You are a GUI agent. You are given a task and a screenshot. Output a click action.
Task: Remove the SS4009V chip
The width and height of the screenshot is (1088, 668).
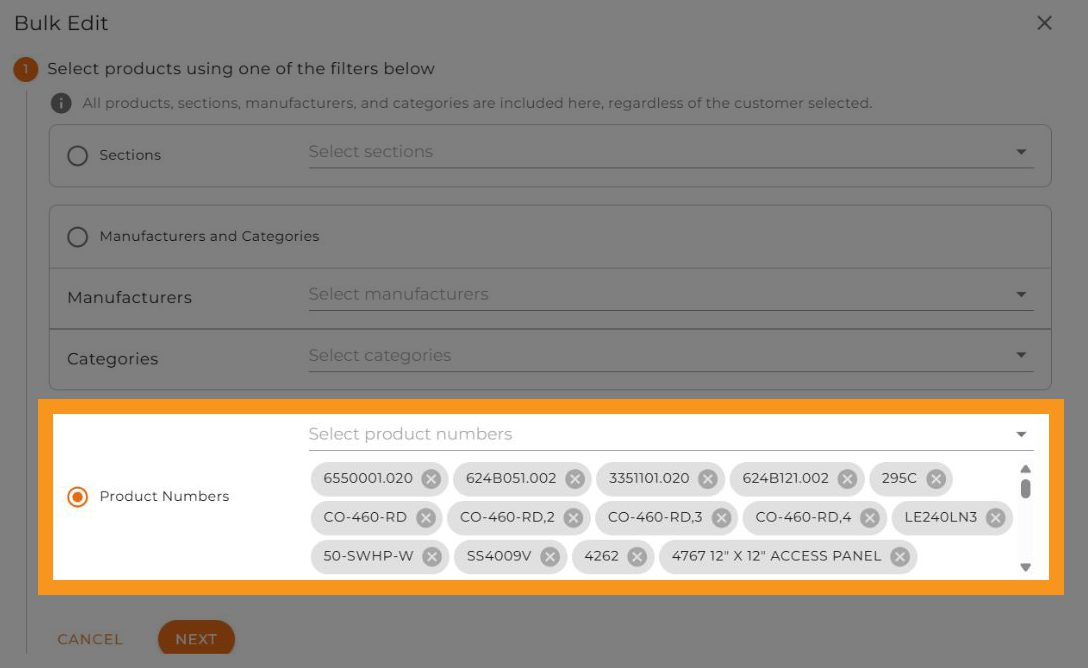click(549, 557)
